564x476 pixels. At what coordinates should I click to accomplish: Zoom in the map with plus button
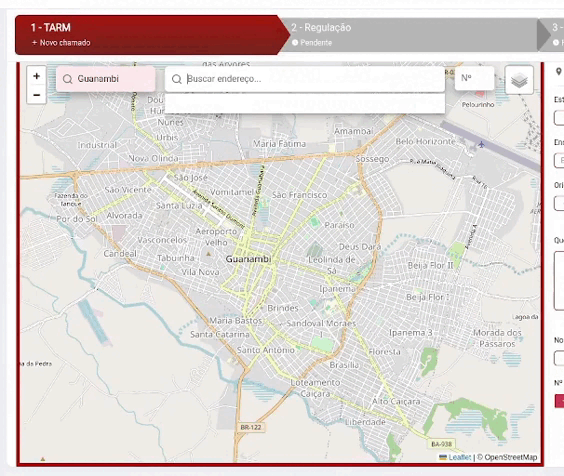(36, 76)
